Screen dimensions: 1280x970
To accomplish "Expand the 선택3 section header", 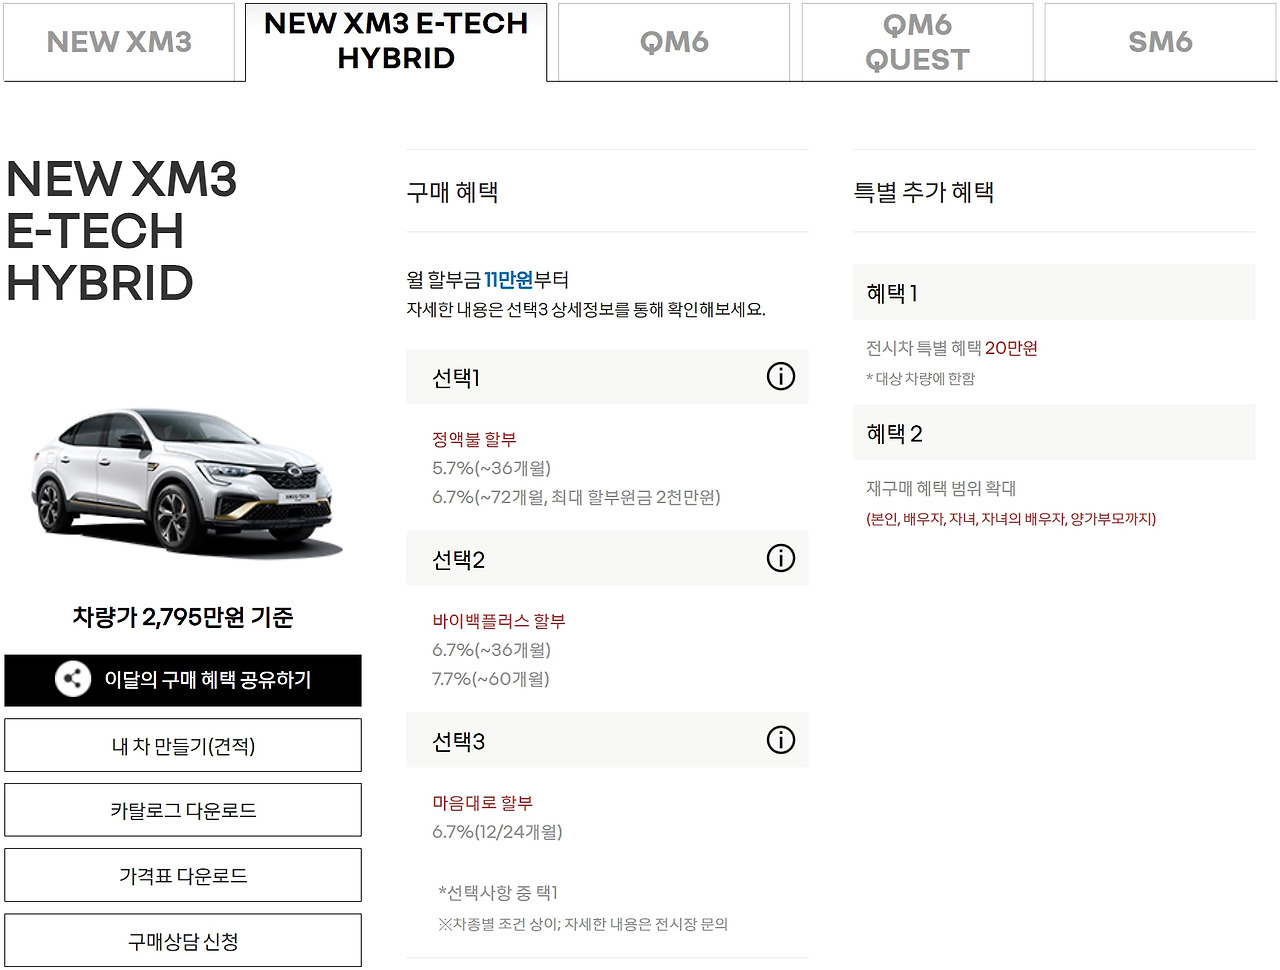I will click(607, 741).
